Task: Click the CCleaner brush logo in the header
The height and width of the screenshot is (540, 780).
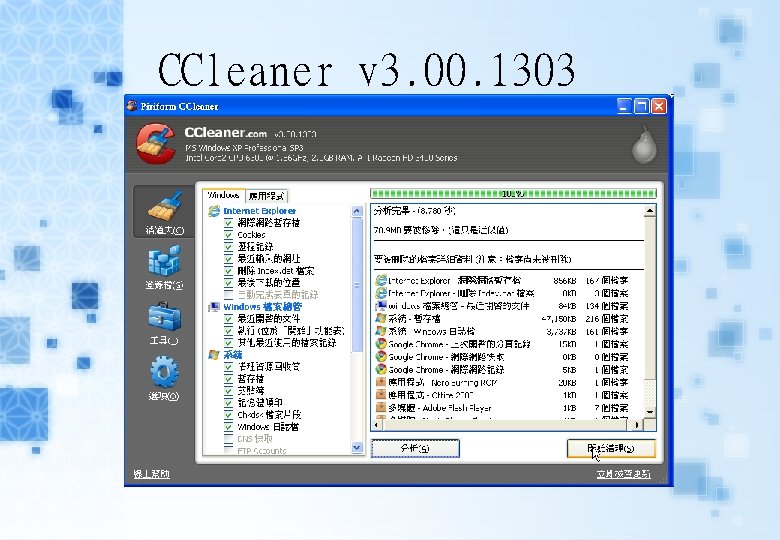Action: point(156,144)
